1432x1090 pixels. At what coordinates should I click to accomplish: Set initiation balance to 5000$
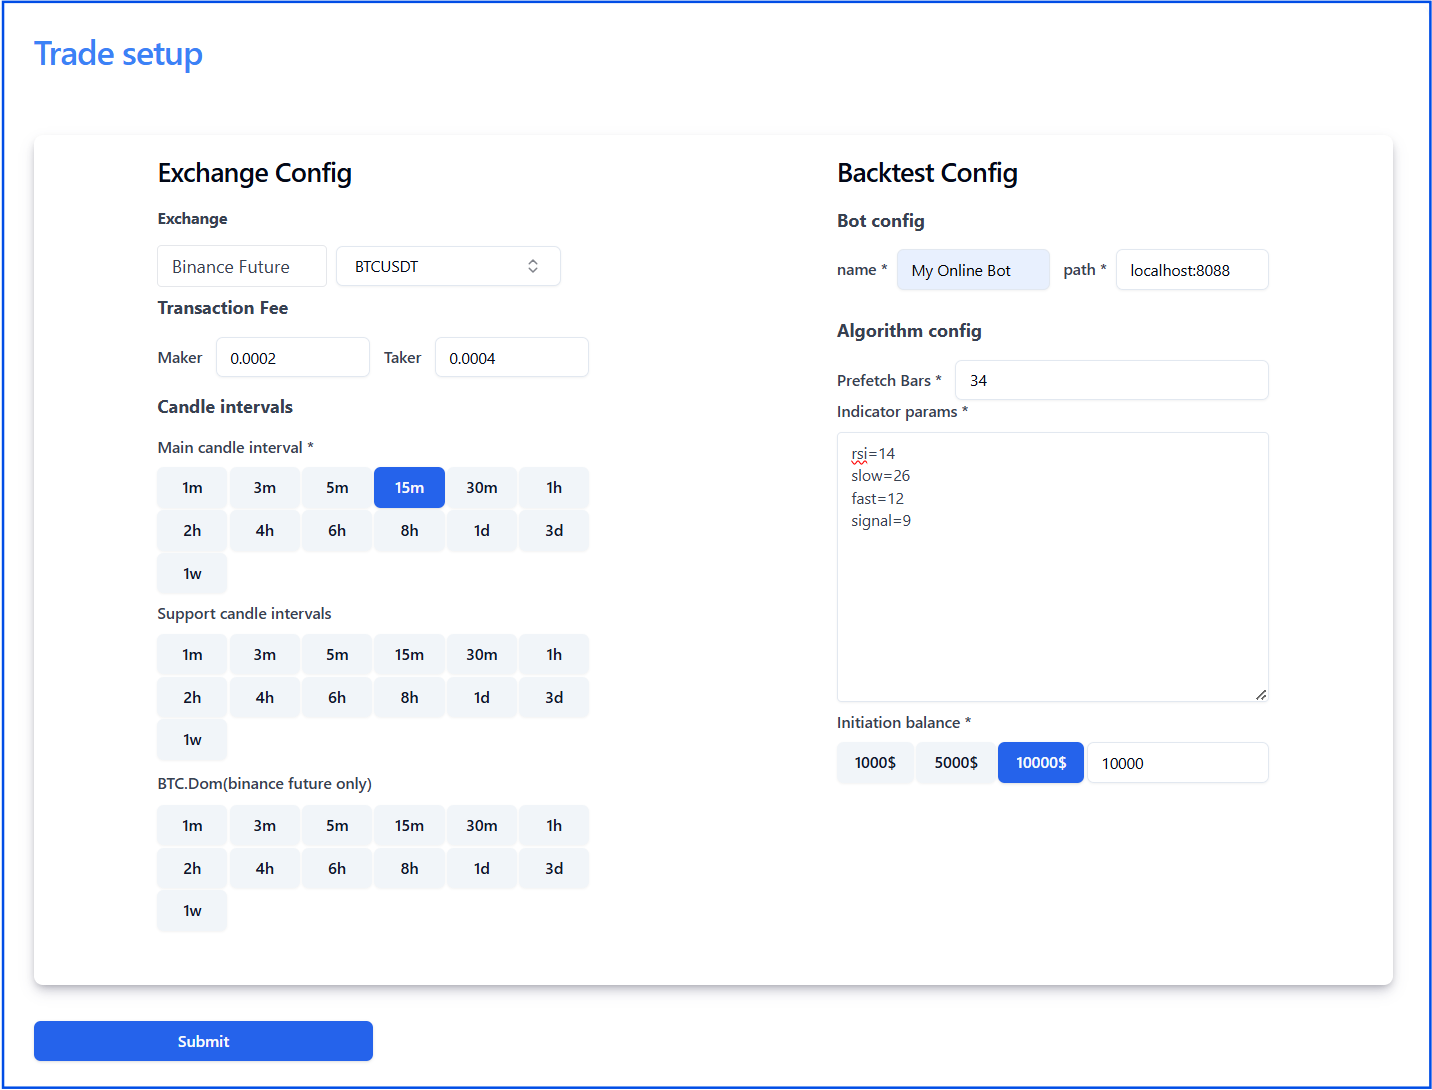[956, 763]
